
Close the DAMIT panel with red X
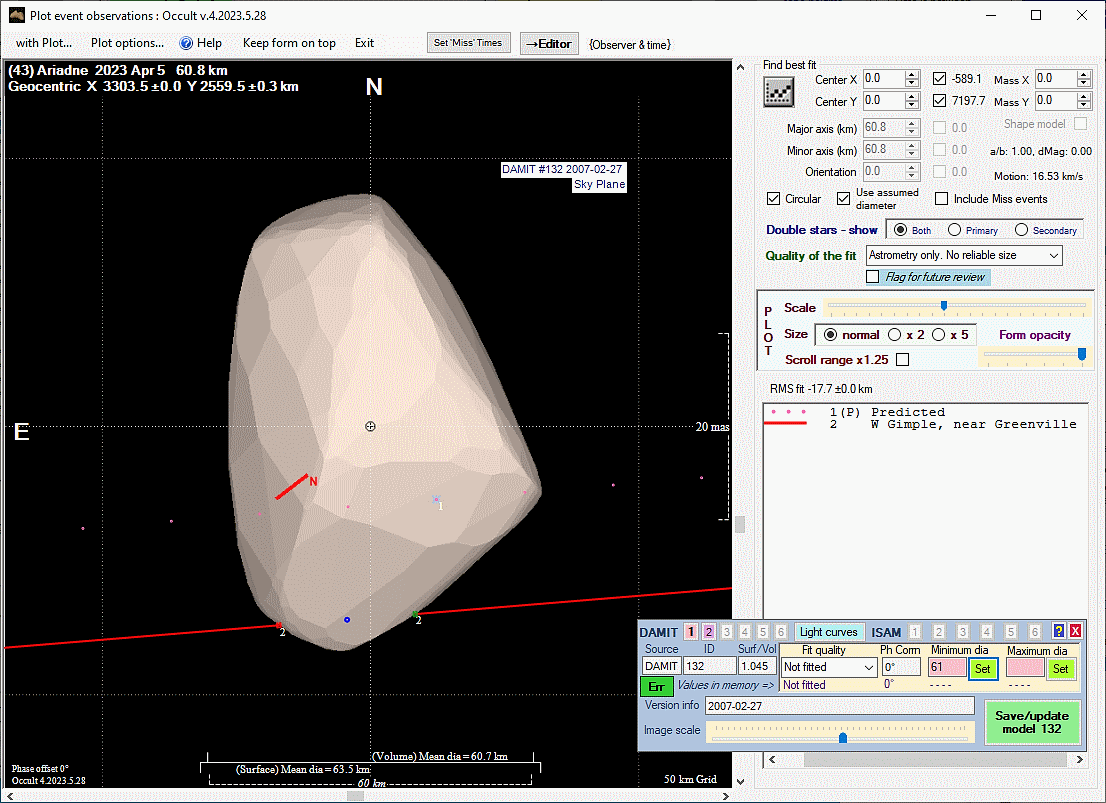tap(1075, 632)
